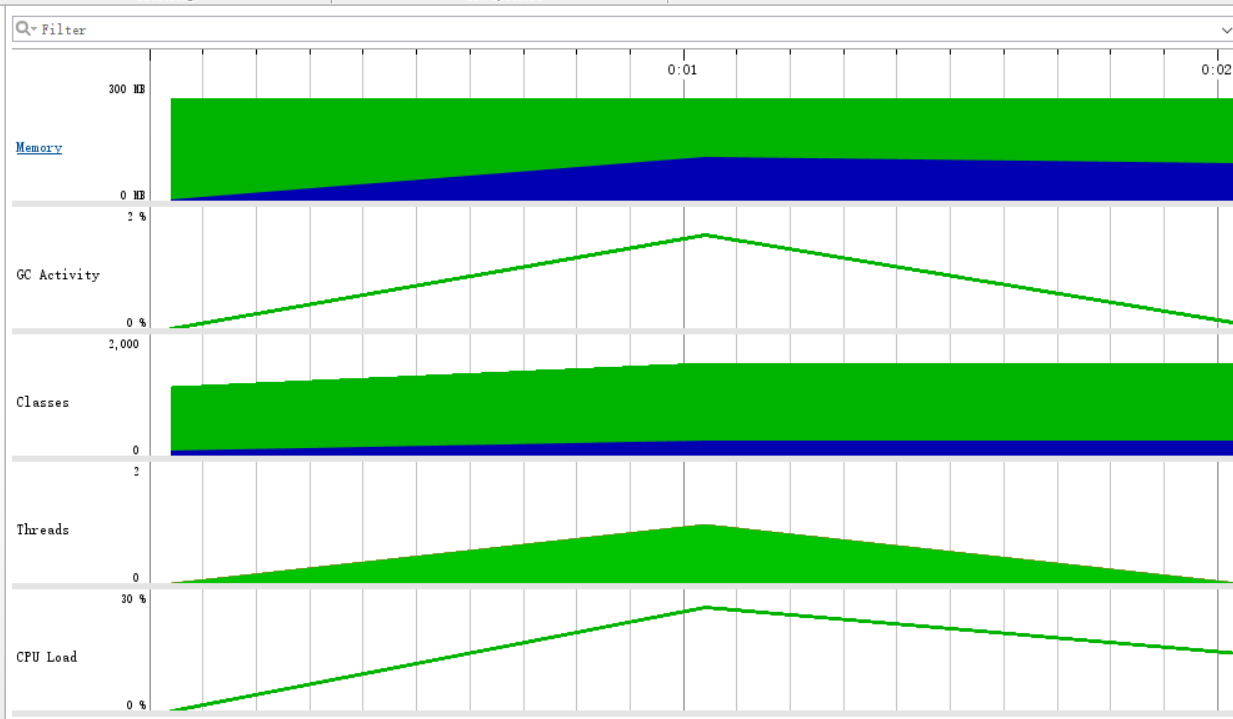Open the Filter field dropdown arrow
The height and width of the screenshot is (719, 1233).
pyautogui.click(x=1227, y=31)
